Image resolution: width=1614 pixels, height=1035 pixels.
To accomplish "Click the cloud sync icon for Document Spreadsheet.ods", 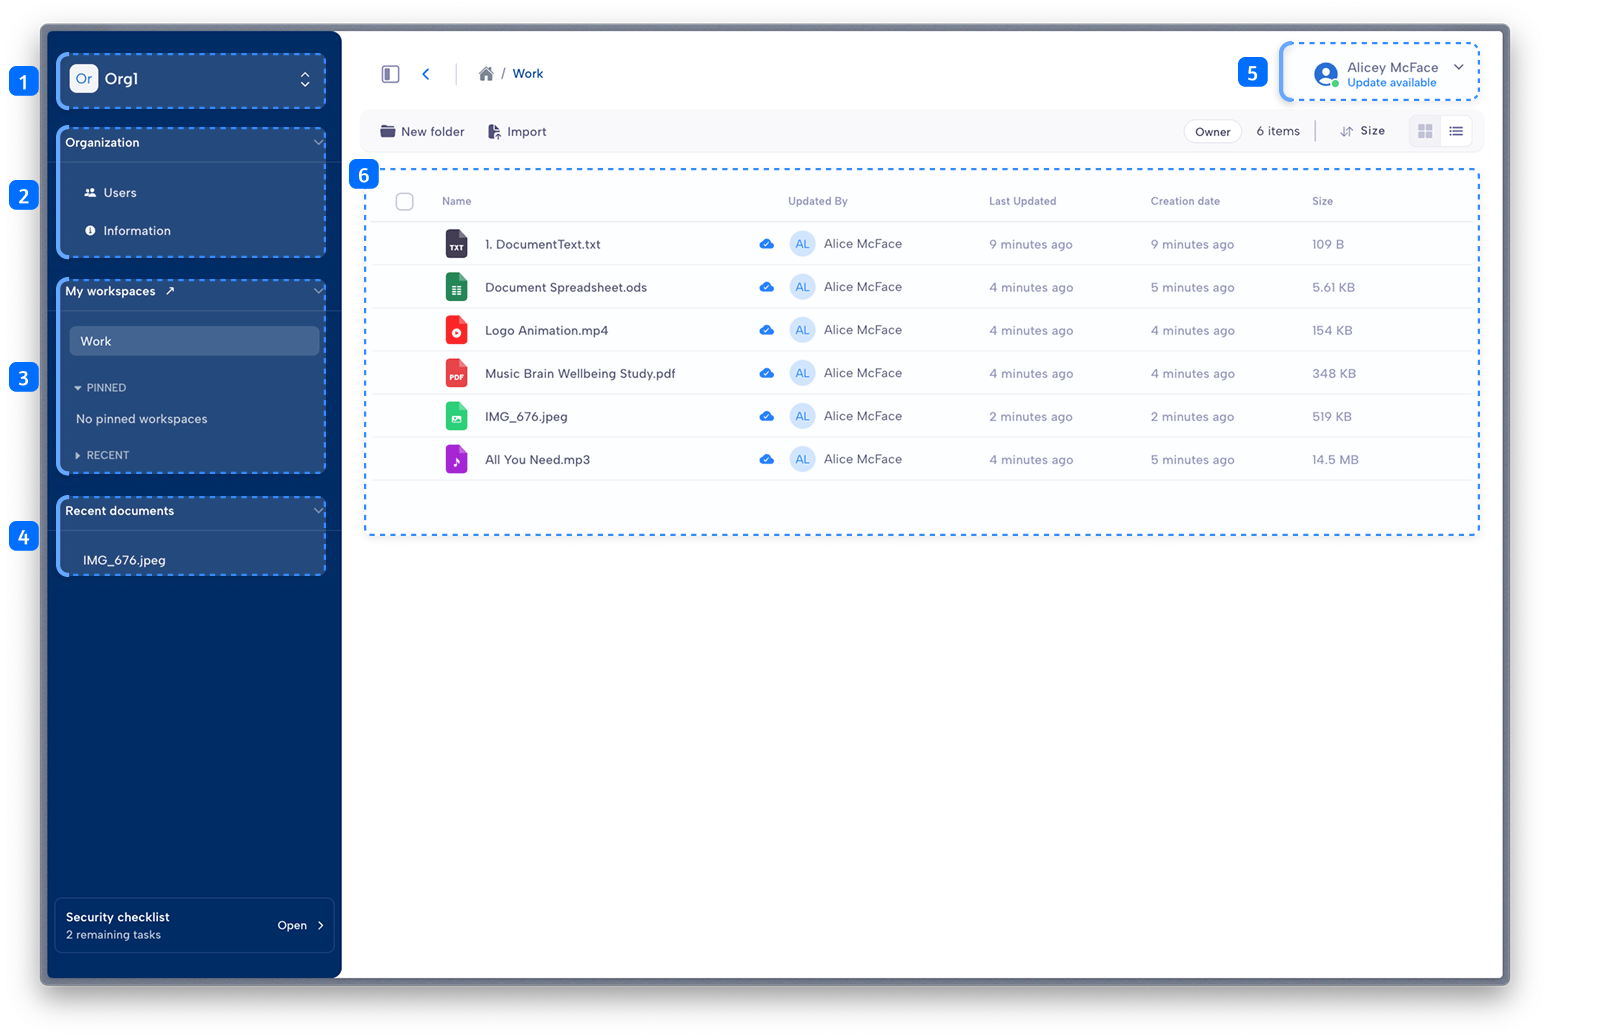I will (x=766, y=287).
